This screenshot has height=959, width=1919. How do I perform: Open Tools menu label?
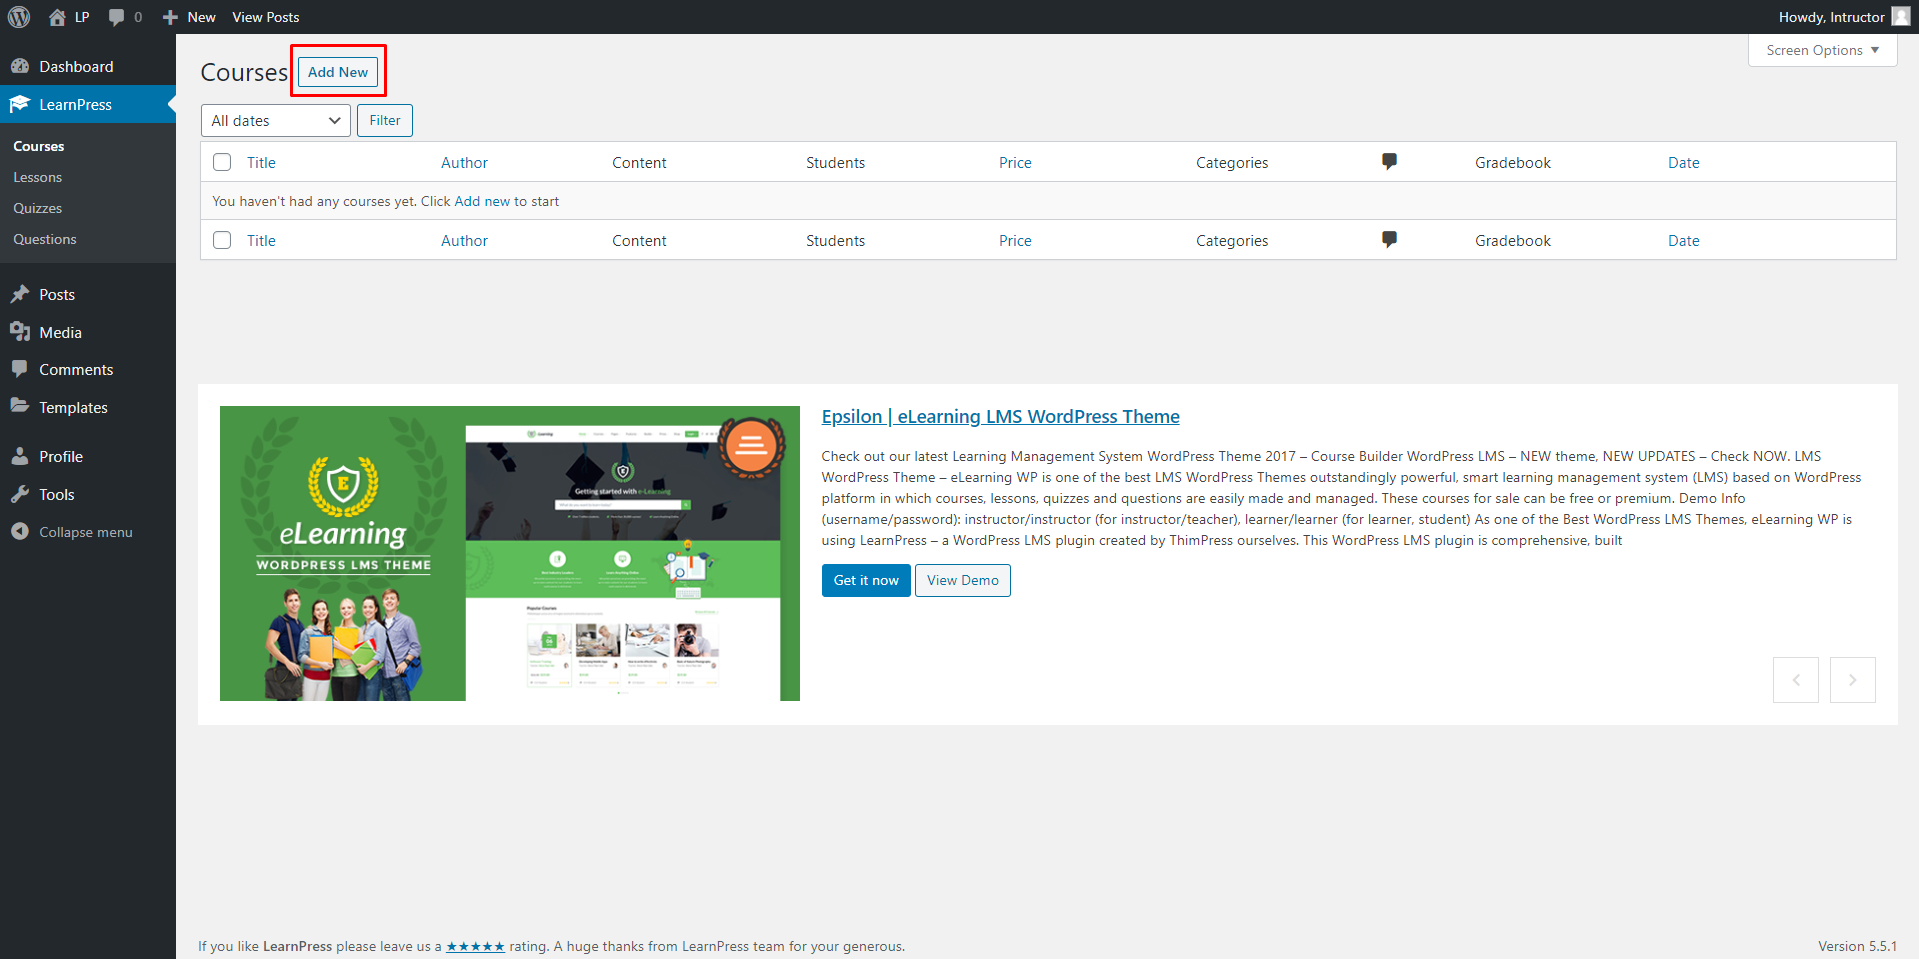pyautogui.click(x=57, y=494)
